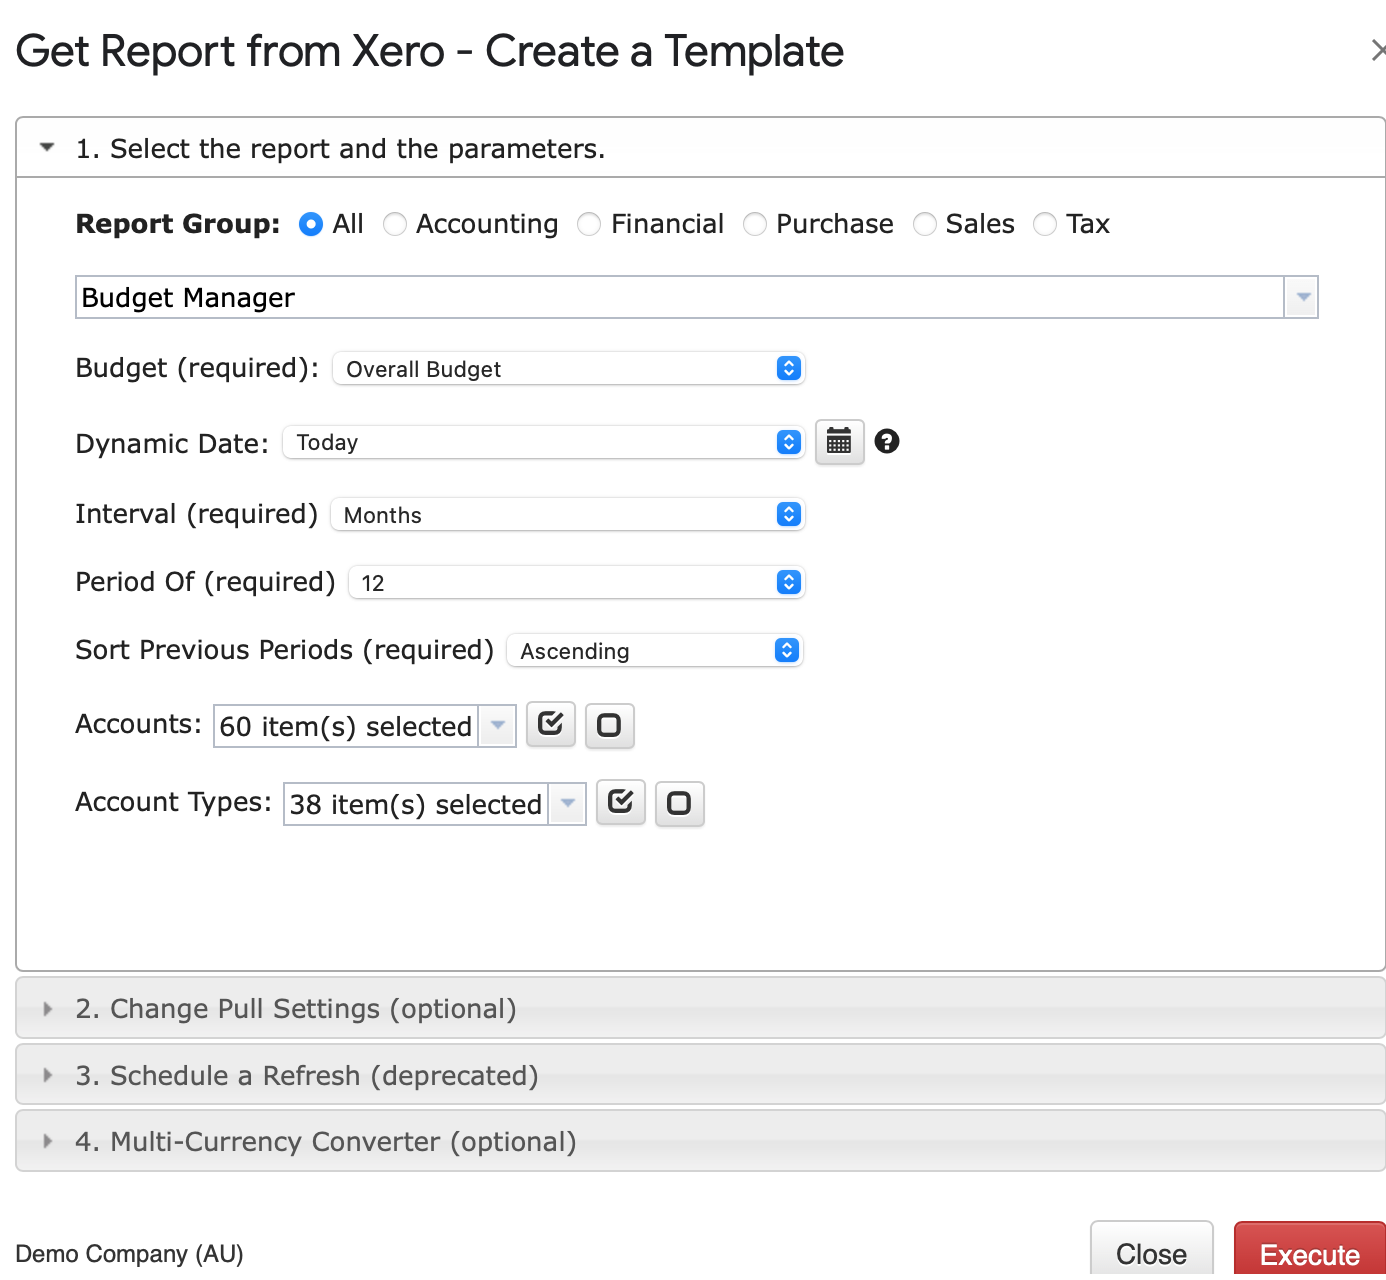
Task: Expand 4. Multi-Currency Converter section
Action: pos(701,1141)
